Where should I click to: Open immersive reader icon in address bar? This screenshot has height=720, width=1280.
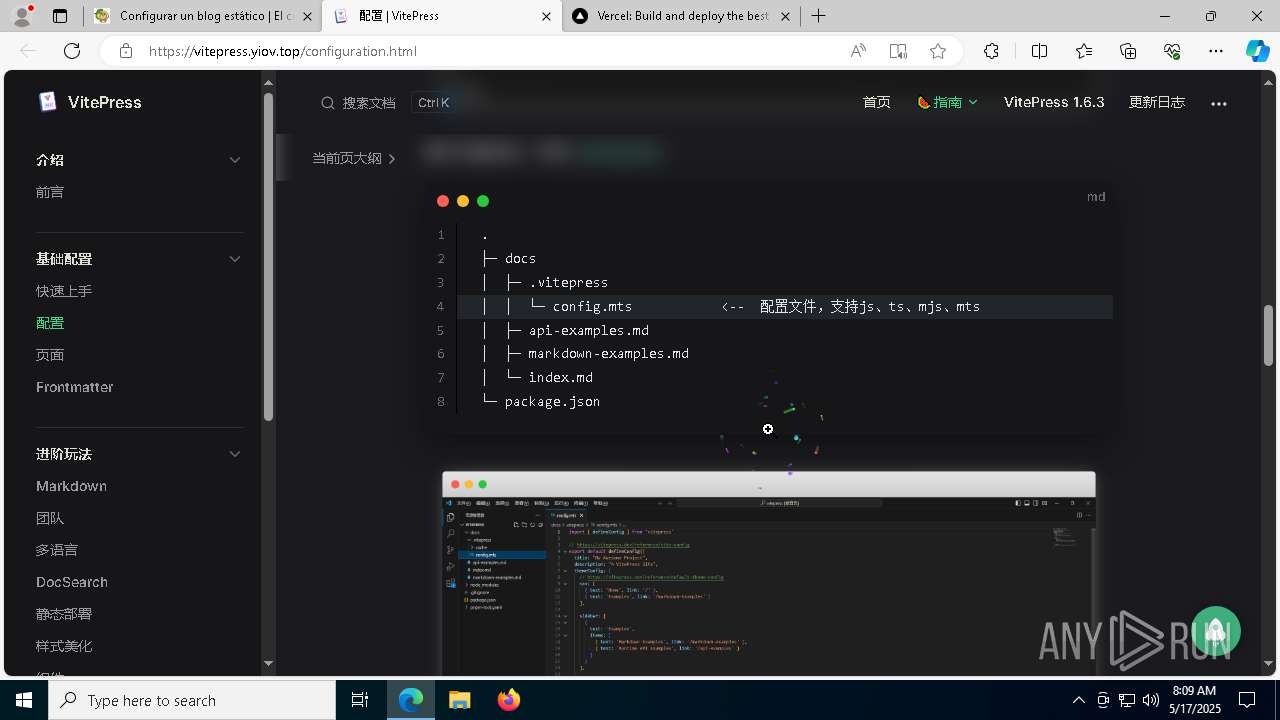898,51
